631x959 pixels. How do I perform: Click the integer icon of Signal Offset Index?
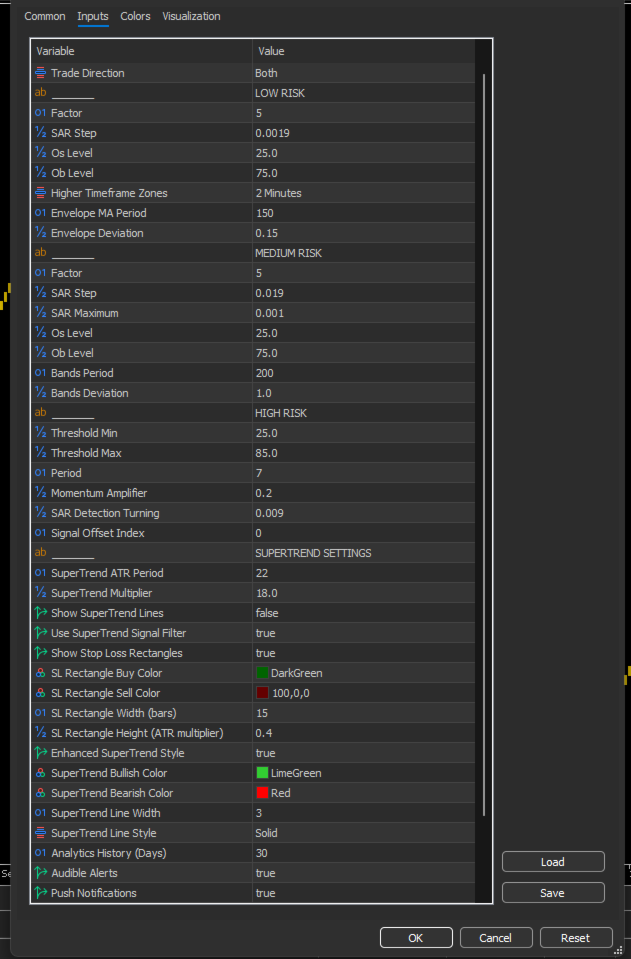pyautogui.click(x=40, y=533)
